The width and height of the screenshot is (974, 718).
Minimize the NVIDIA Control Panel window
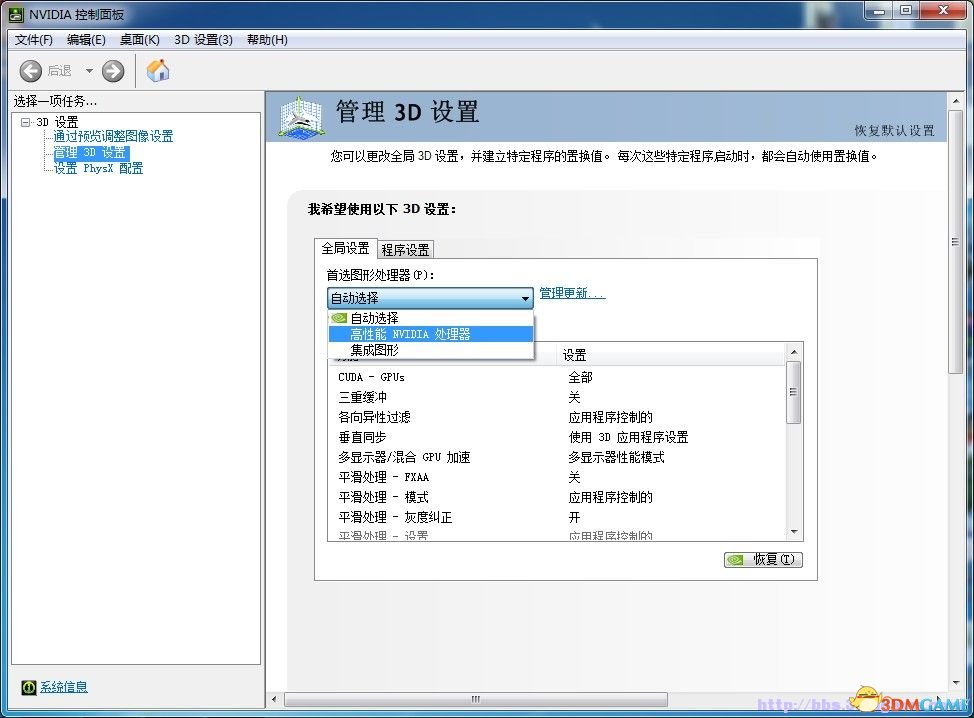click(878, 11)
